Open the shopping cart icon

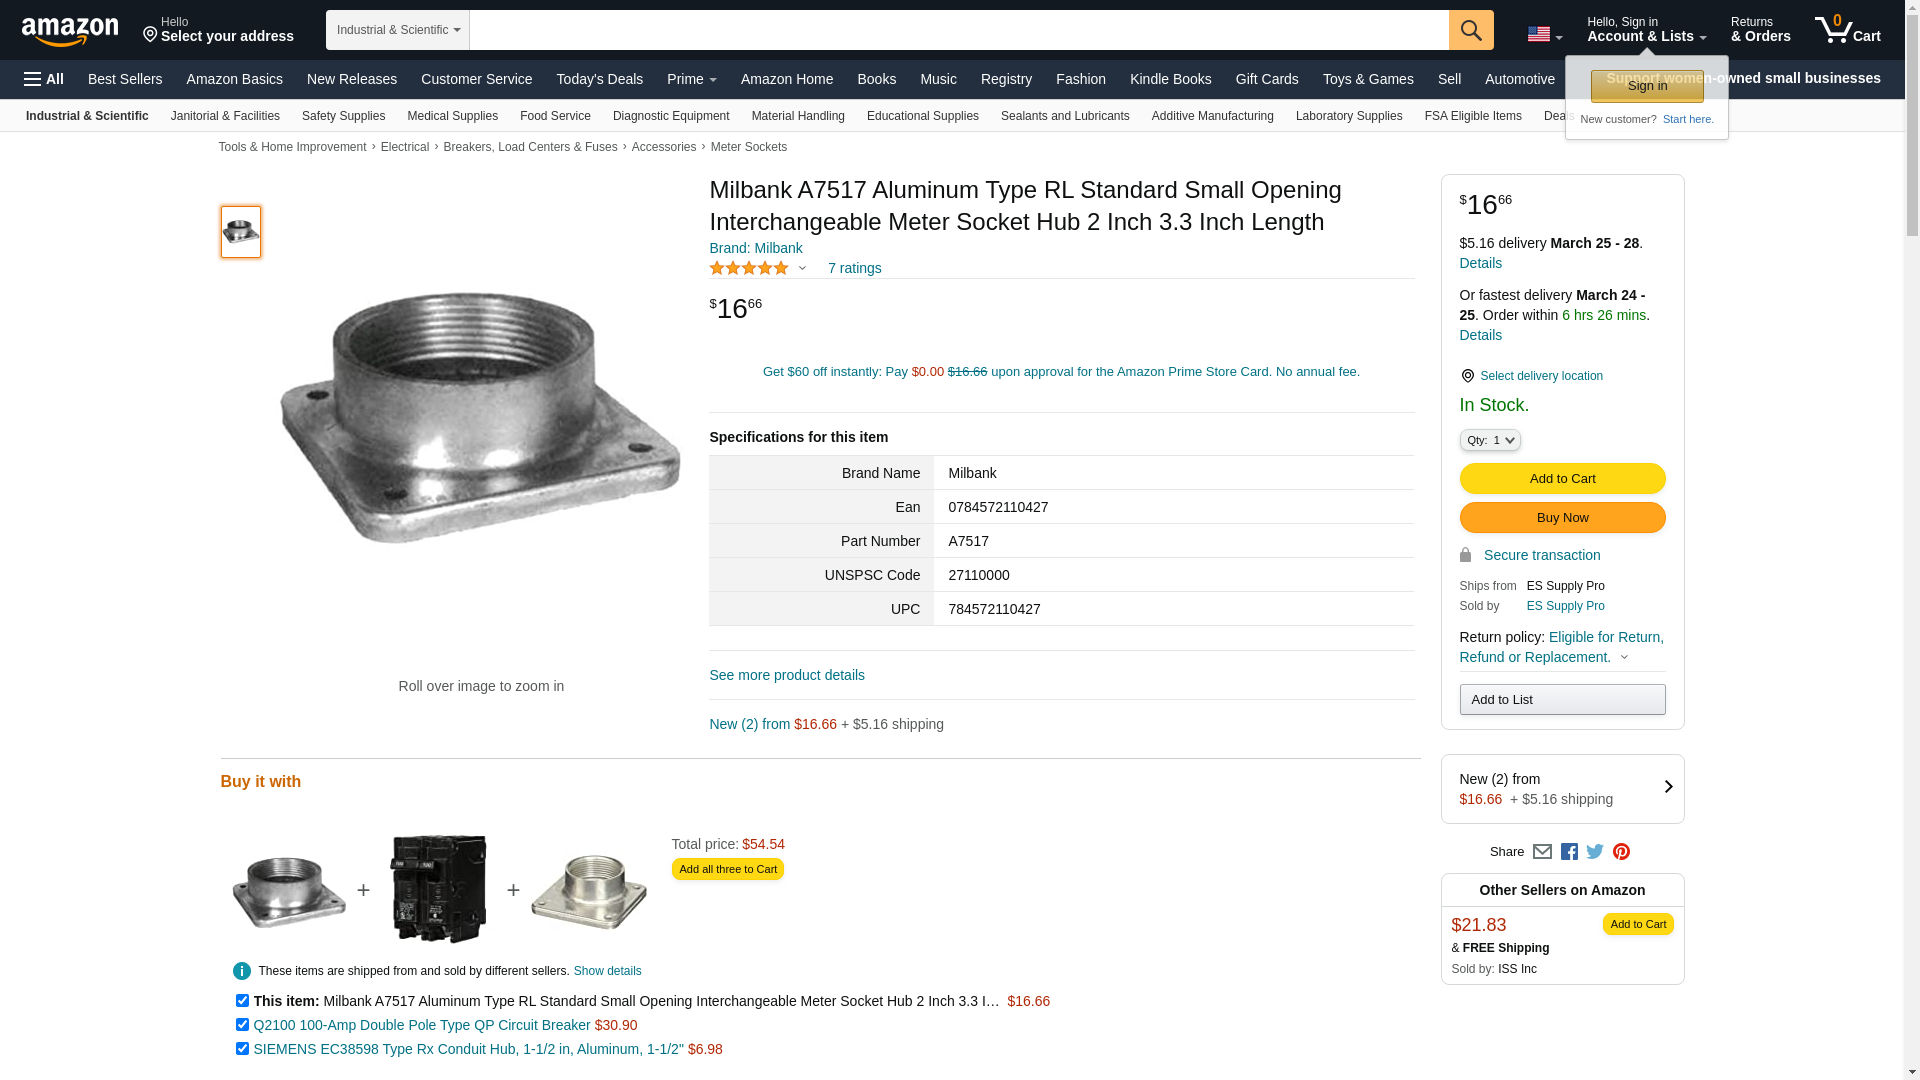[1847, 30]
